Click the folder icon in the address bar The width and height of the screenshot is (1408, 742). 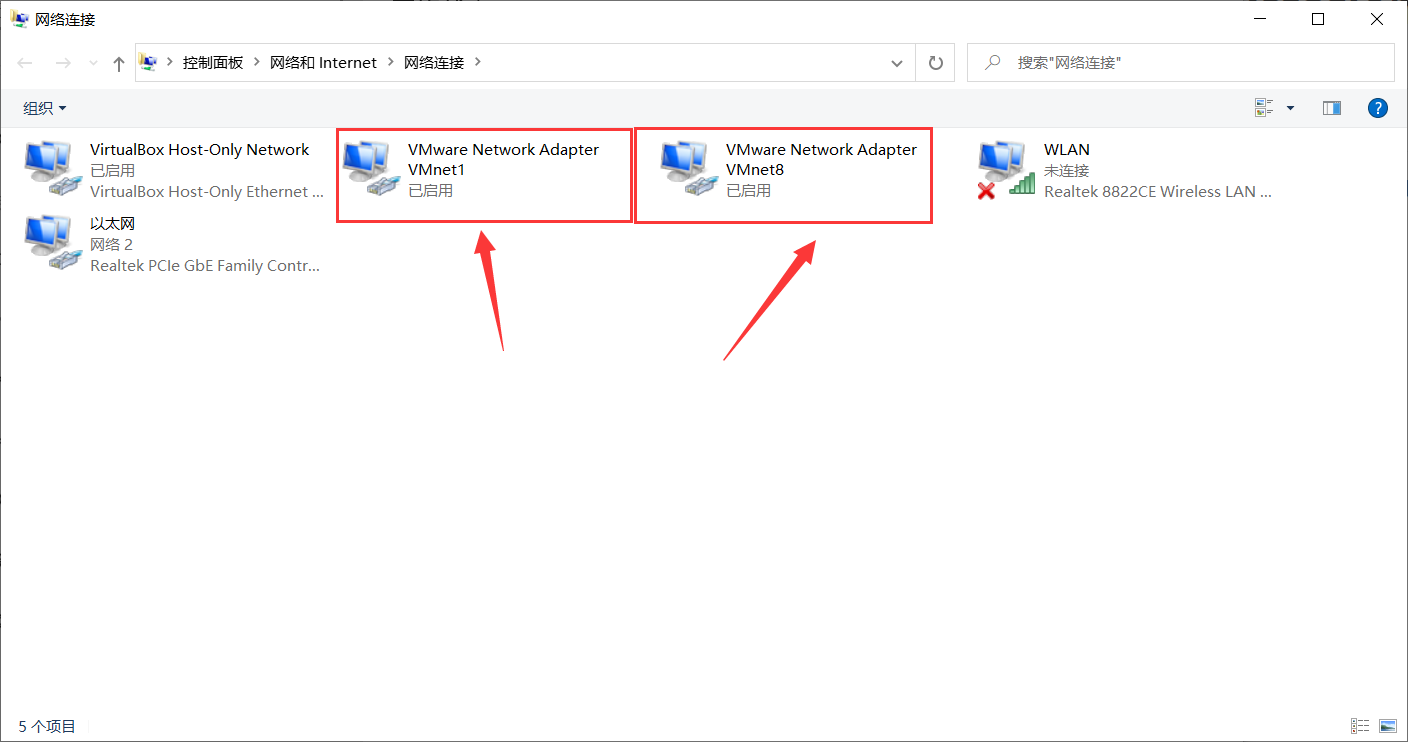click(x=148, y=62)
